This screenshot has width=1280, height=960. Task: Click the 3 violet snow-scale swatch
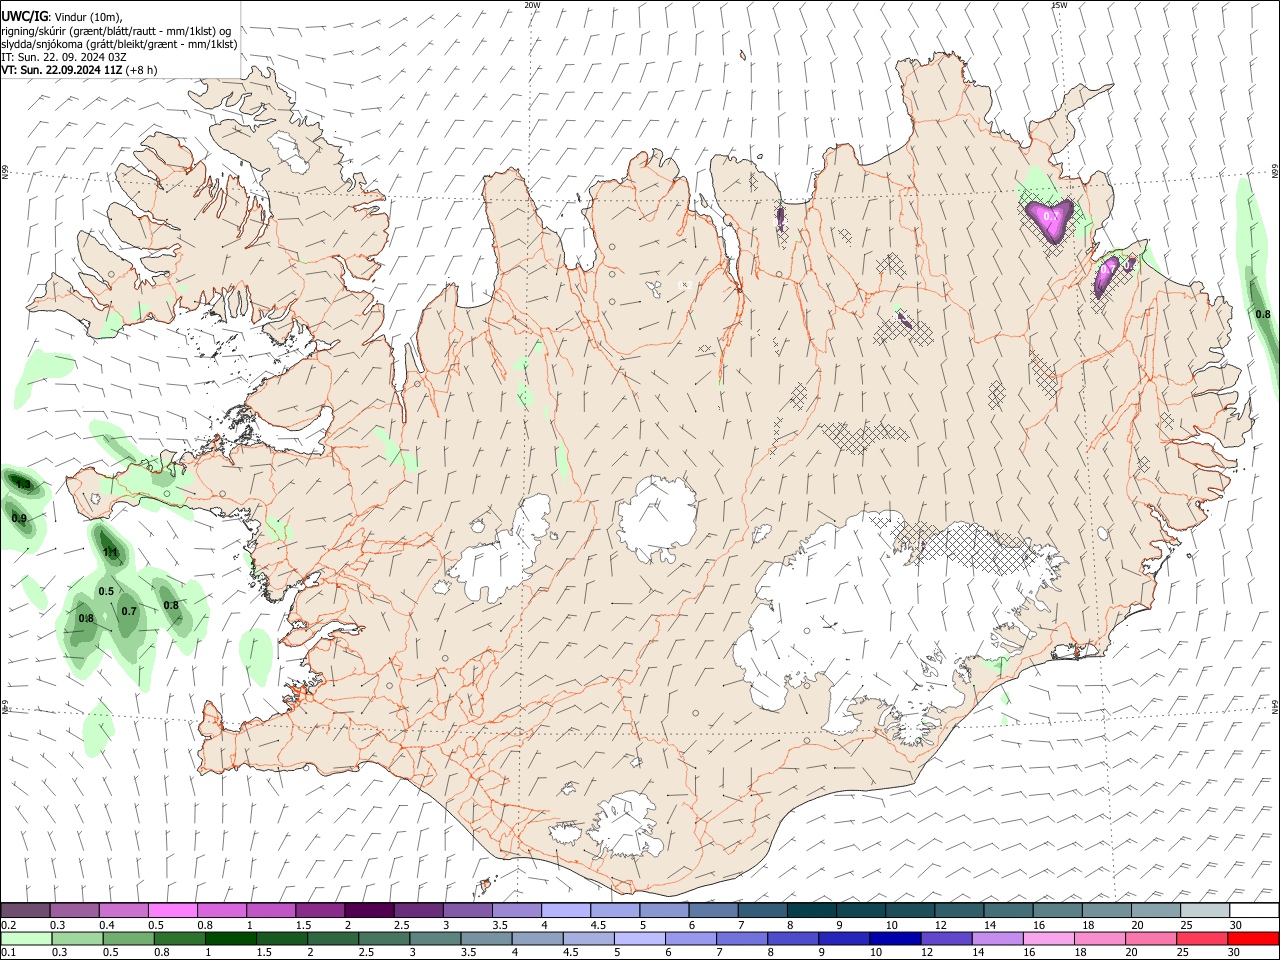467,910
